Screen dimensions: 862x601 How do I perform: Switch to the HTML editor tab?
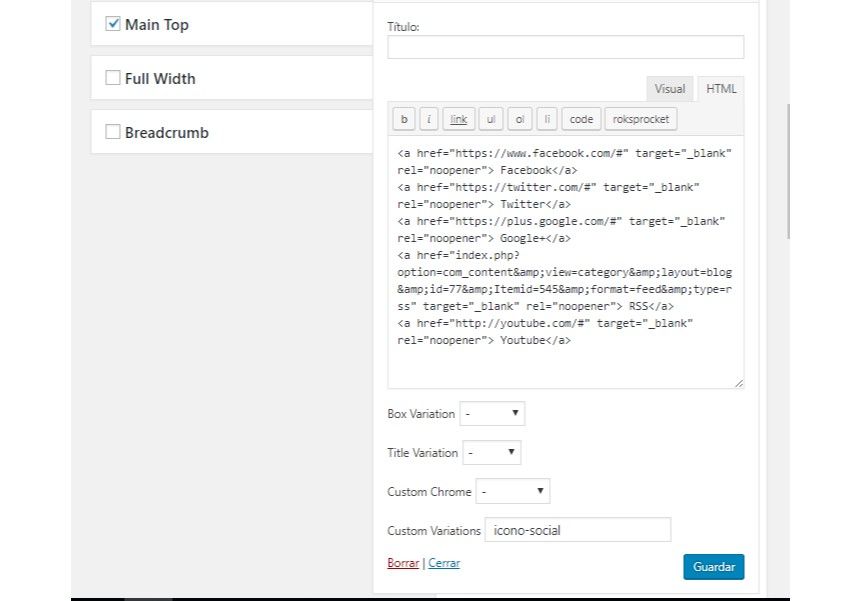[721, 89]
